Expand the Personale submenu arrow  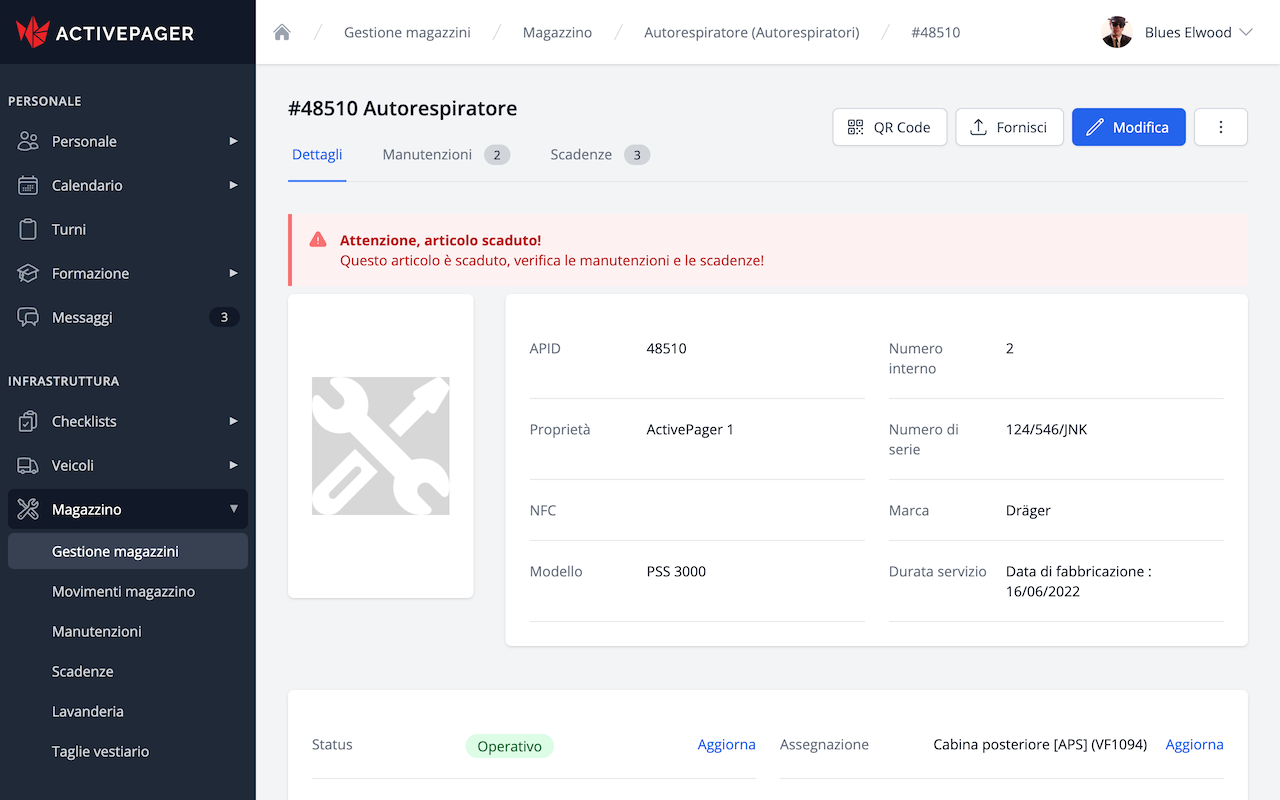coord(233,141)
